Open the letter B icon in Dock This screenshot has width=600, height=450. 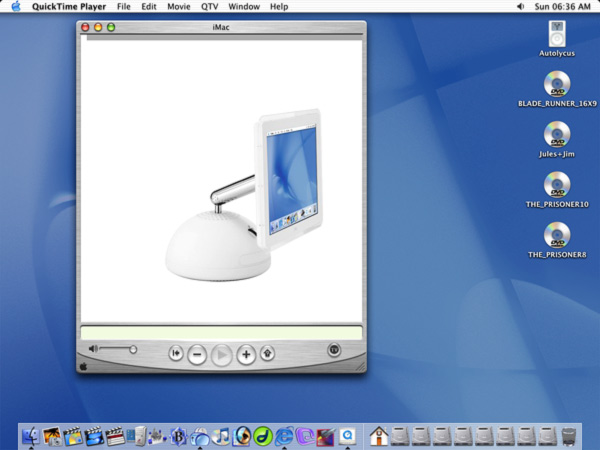click(x=178, y=436)
